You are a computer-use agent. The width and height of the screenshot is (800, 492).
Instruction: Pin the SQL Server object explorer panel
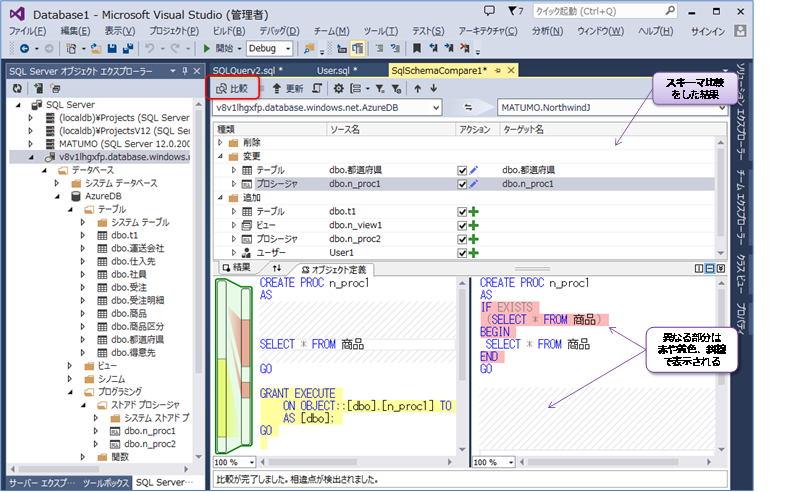click(x=185, y=71)
